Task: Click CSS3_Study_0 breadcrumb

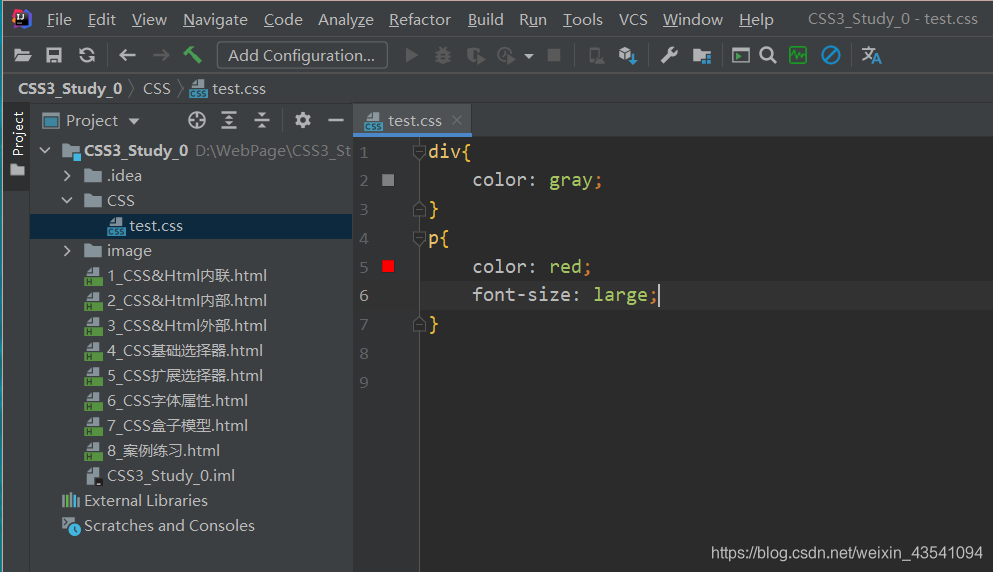Action: [70, 89]
